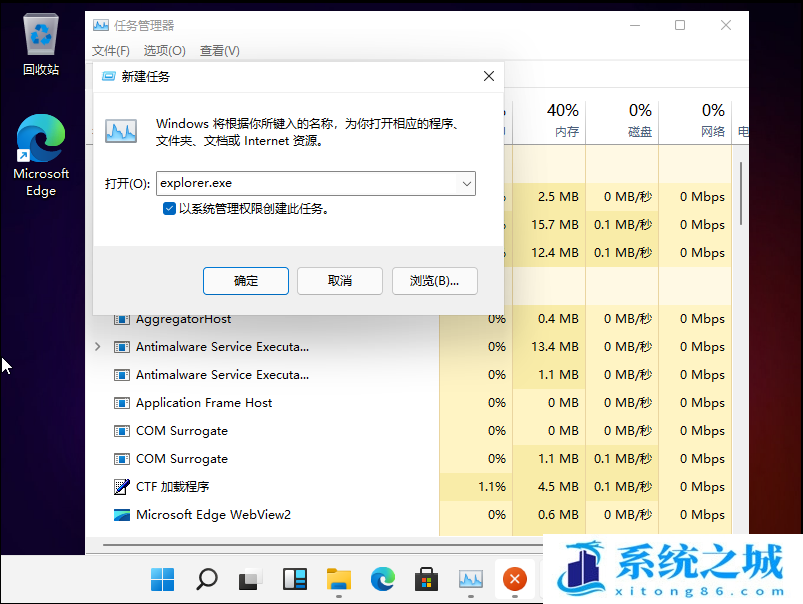This screenshot has height=604, width=803.
Task: Click CTF 加载程序 process icon
Action: 121,487
